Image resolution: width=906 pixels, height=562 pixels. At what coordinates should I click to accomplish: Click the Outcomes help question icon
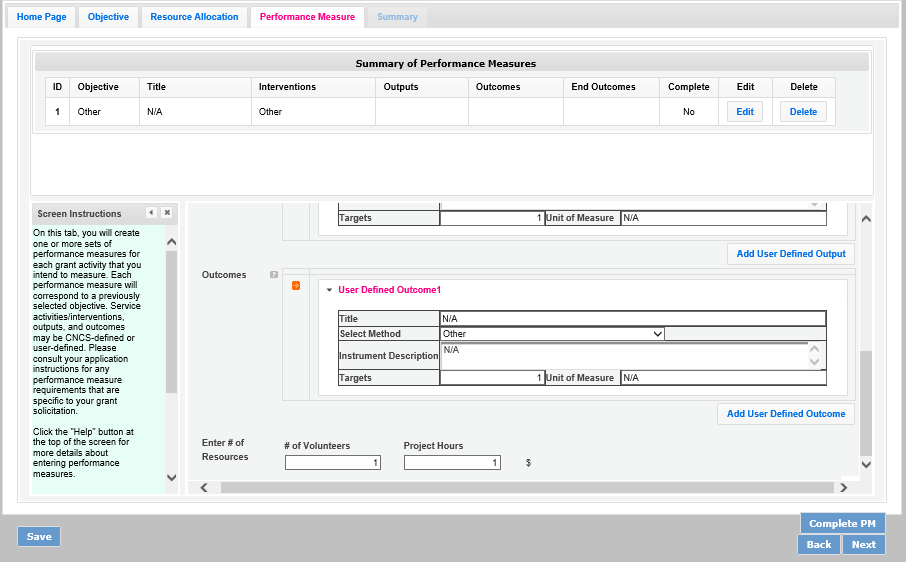point(274,275)
